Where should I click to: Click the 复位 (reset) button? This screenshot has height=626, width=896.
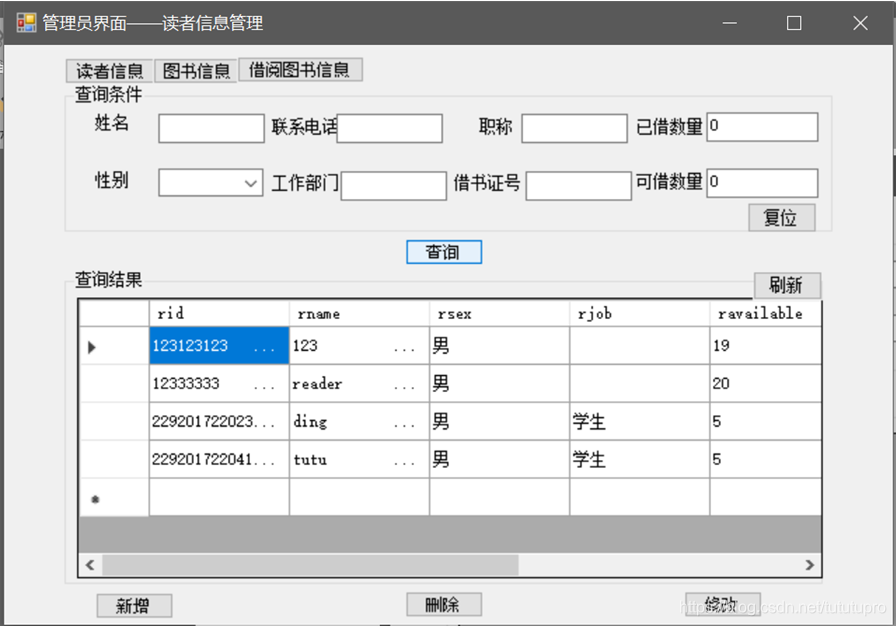click(x=781, y=217)
